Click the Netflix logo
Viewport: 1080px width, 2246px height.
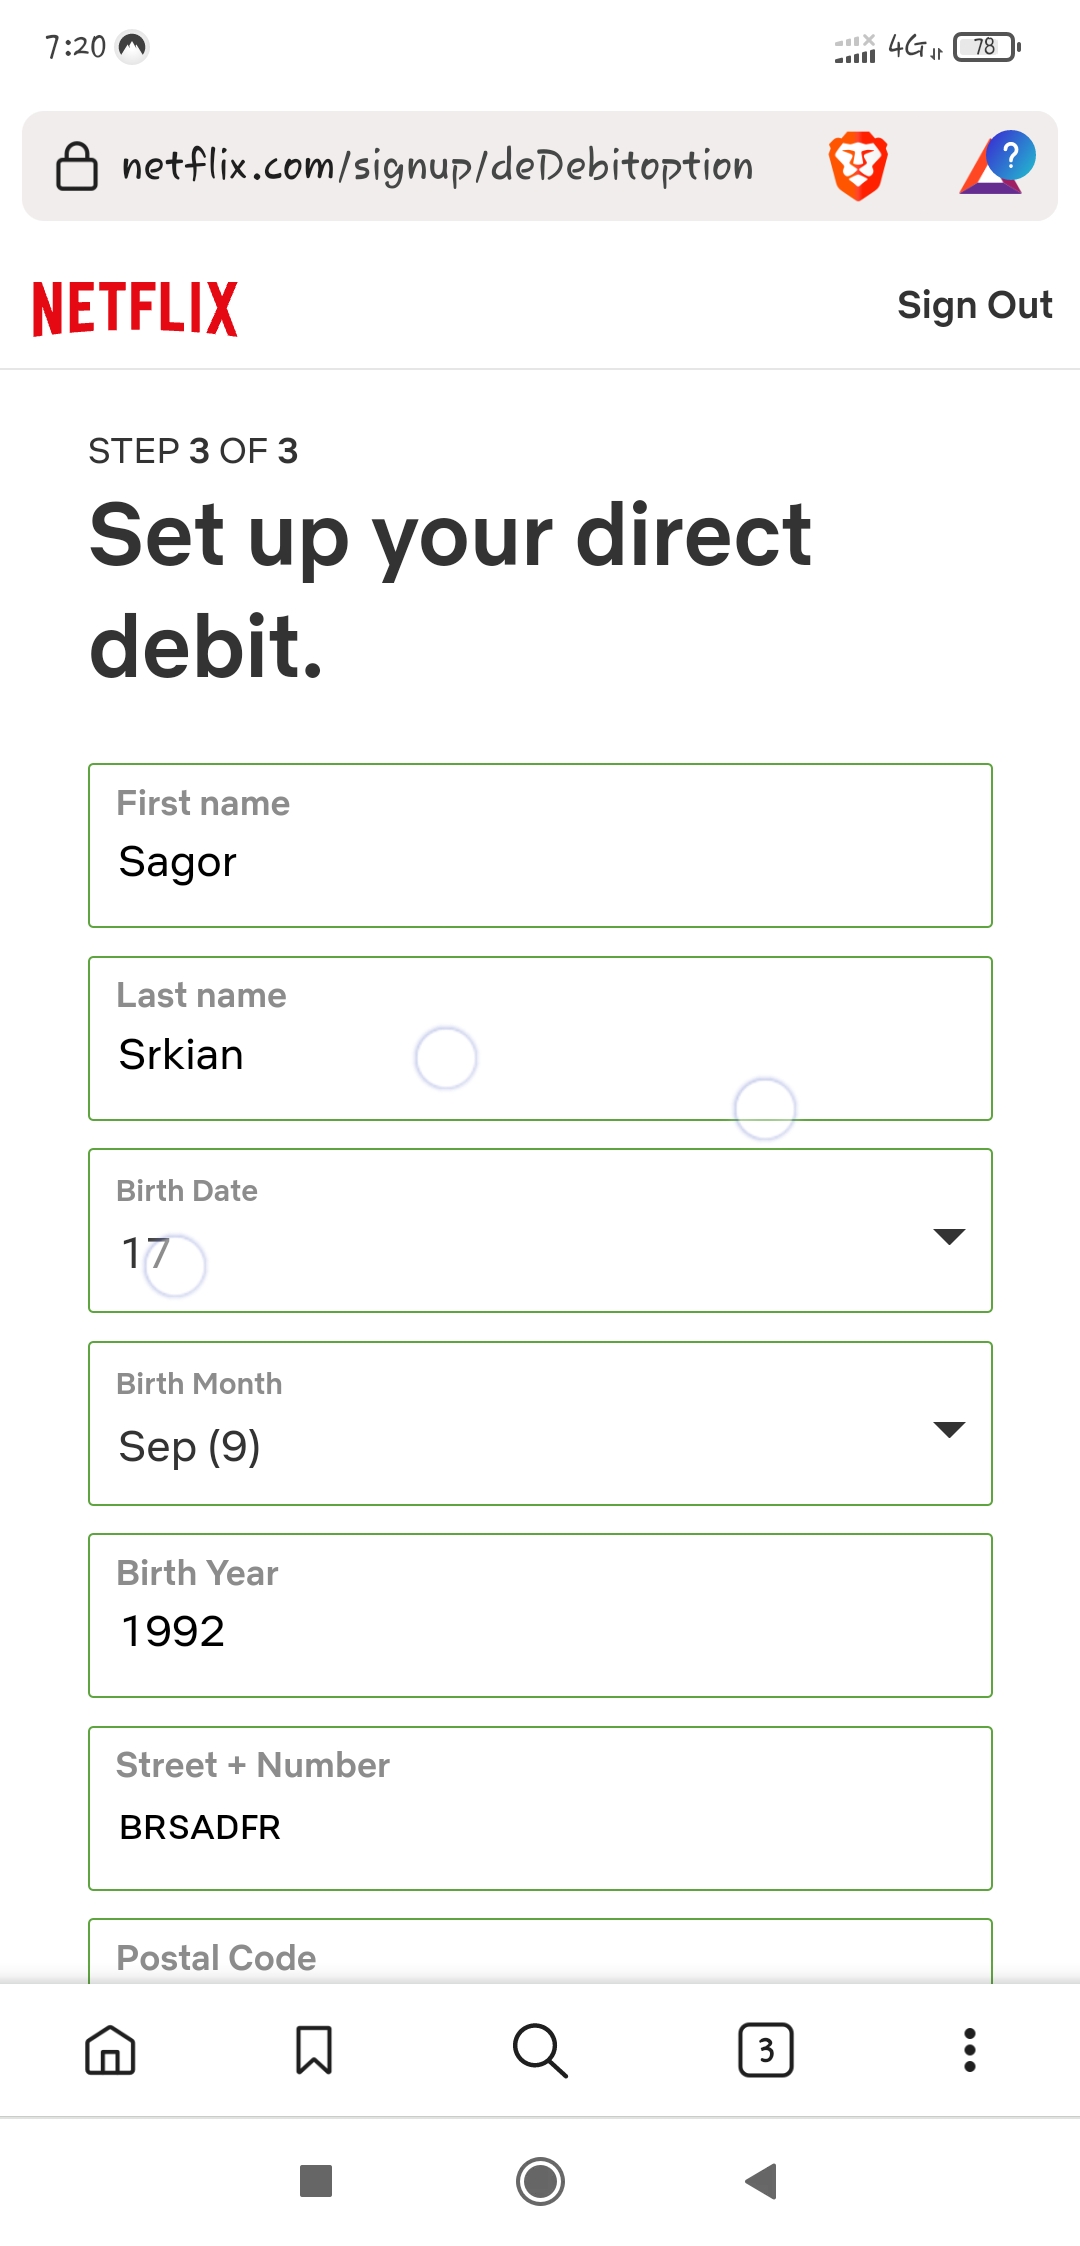click(135, 308)
